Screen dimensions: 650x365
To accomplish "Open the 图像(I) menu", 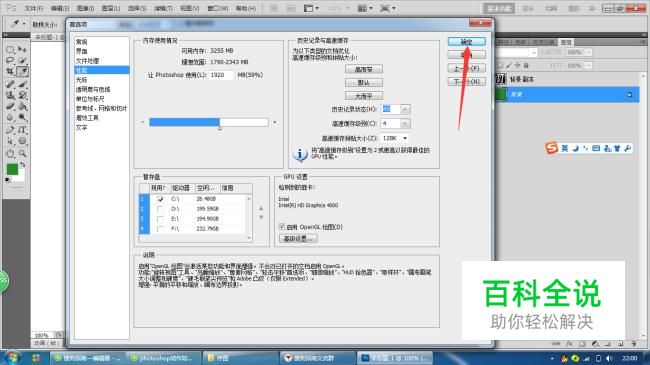I will (85, 8).
